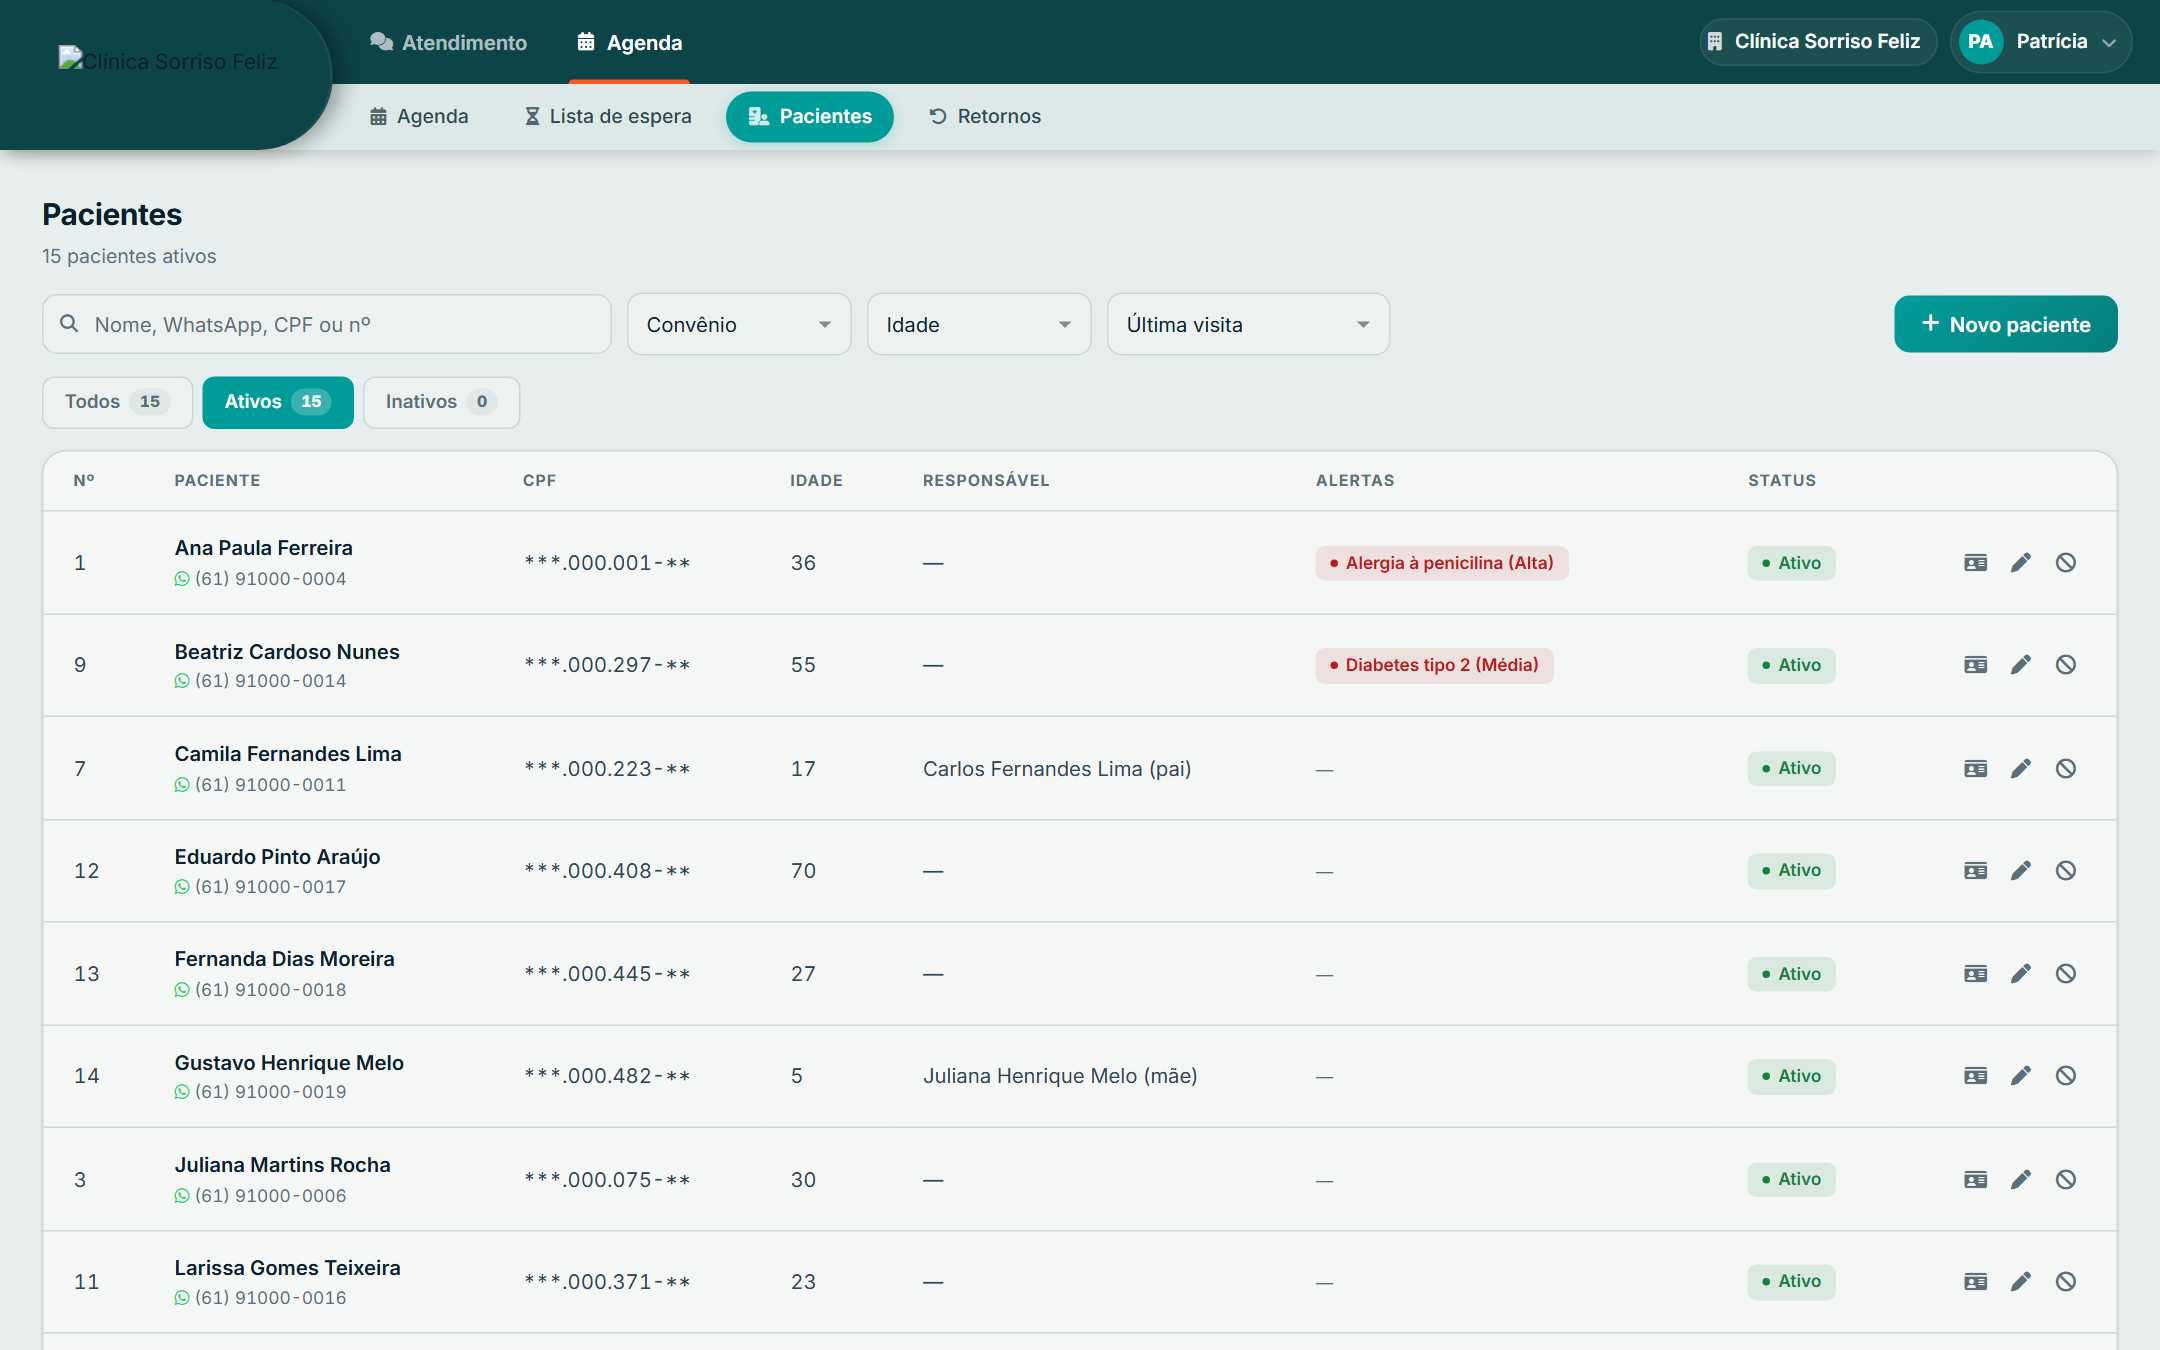Screen dimensions: 2160x1350
Task: Open record card icon for Beatriz Cardoso Nunes
Action: pos(1975,665)
